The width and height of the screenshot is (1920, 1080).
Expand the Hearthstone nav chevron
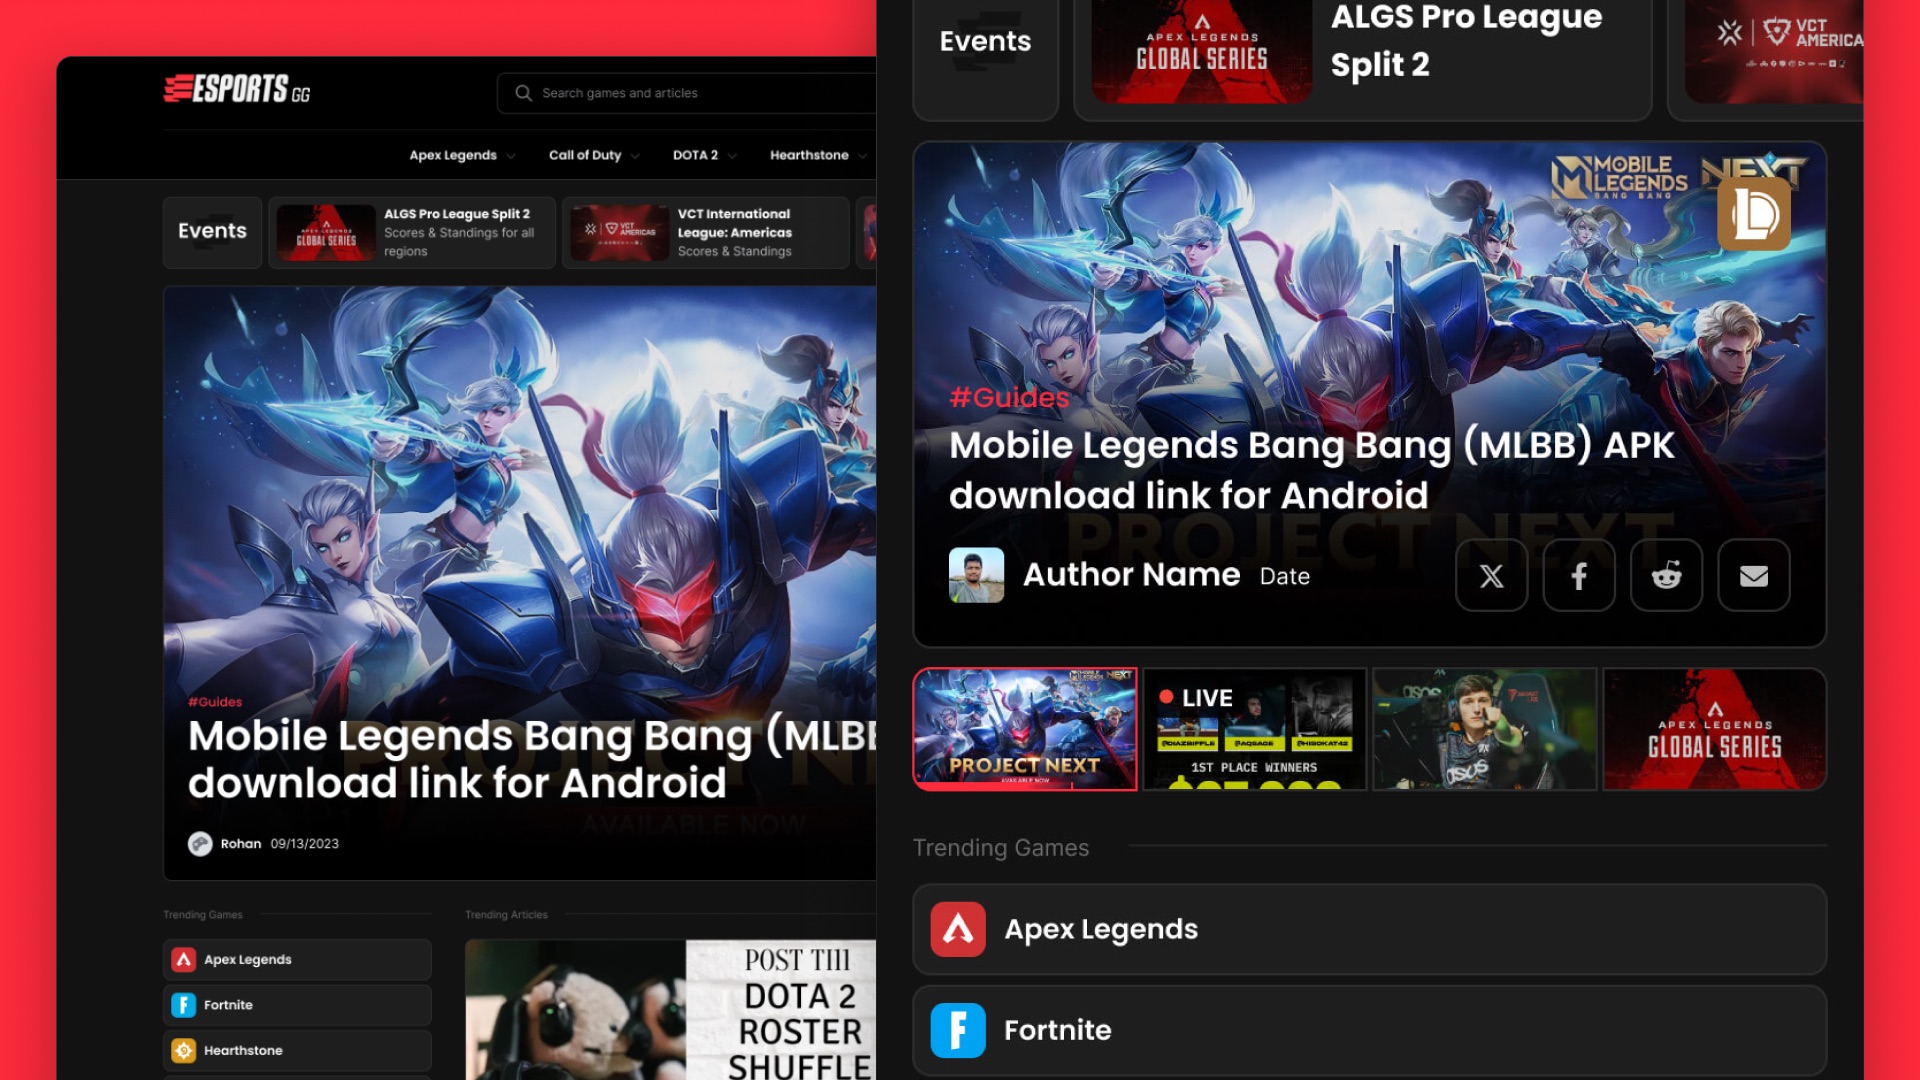tap(862, 156)
